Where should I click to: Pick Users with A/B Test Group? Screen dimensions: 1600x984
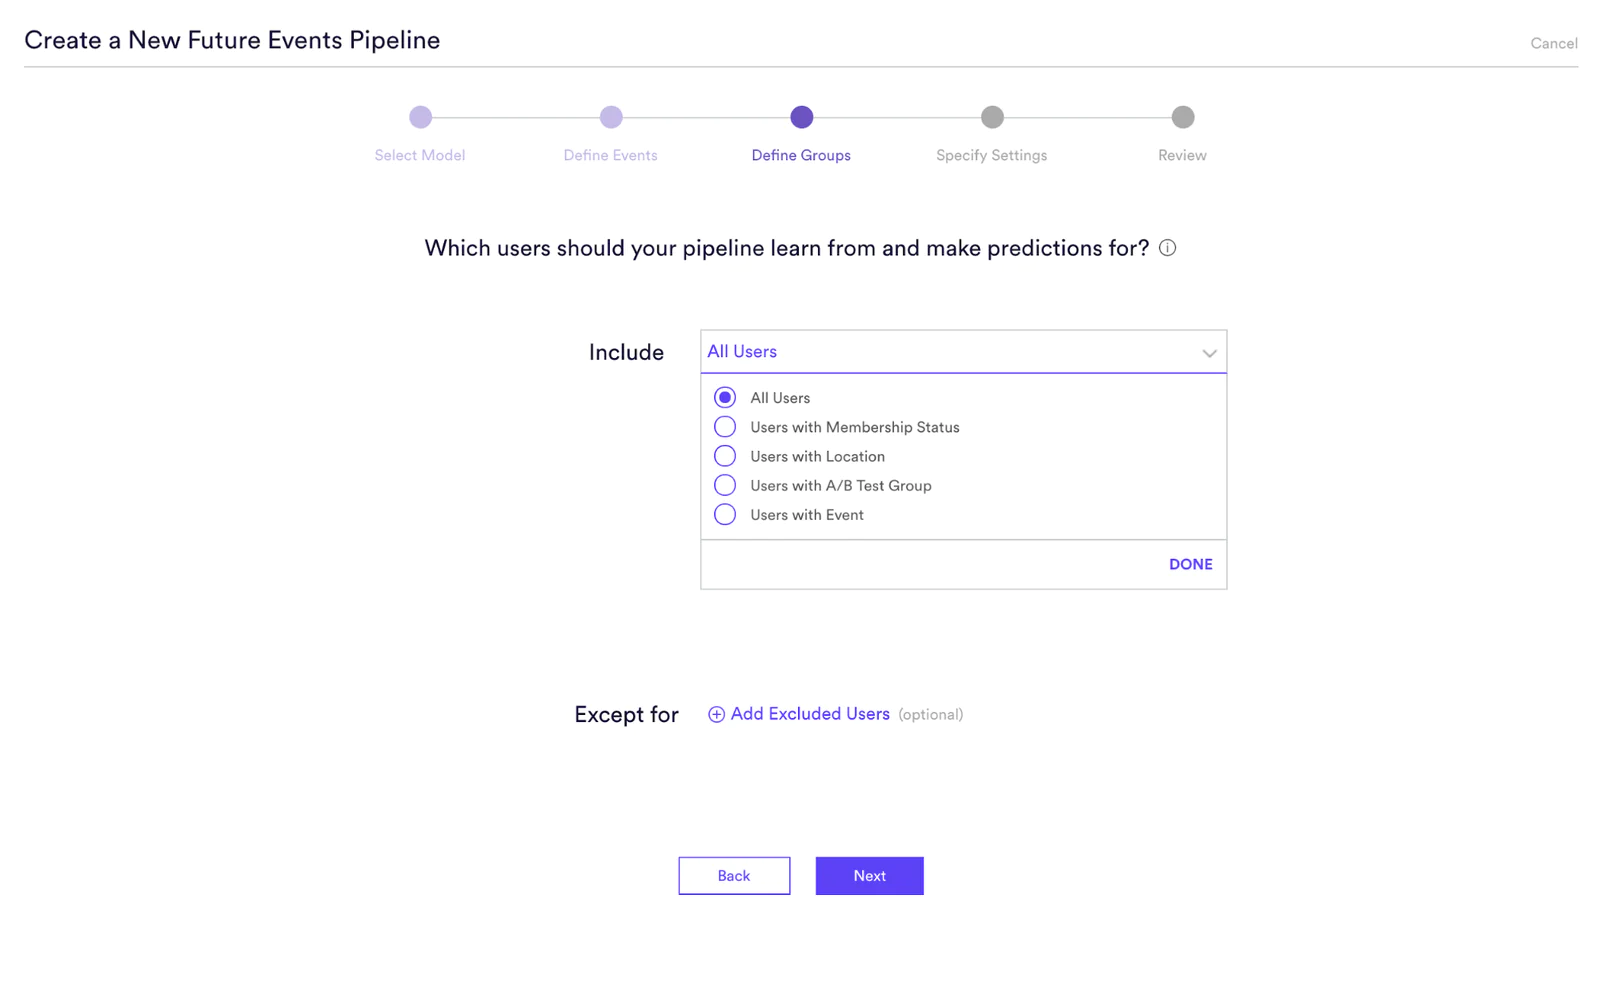725,485
